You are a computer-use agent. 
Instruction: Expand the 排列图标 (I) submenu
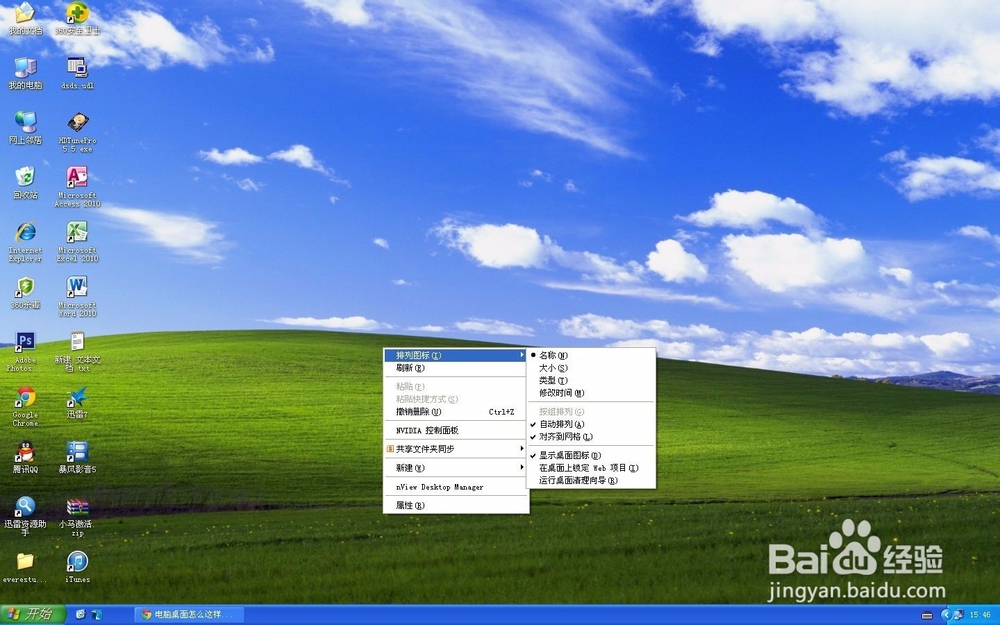(x=456, y=355)
